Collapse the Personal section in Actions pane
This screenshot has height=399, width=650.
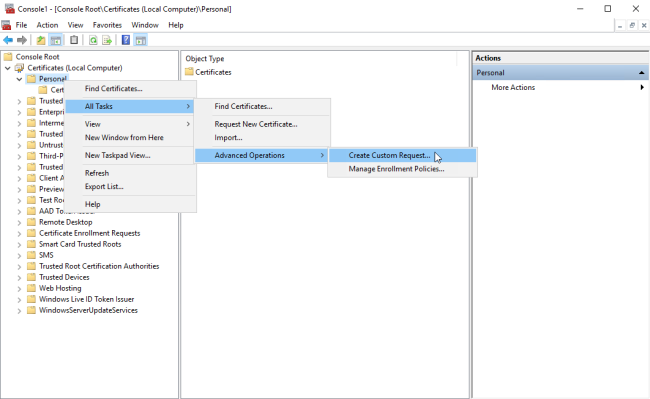tap(641, 73)
